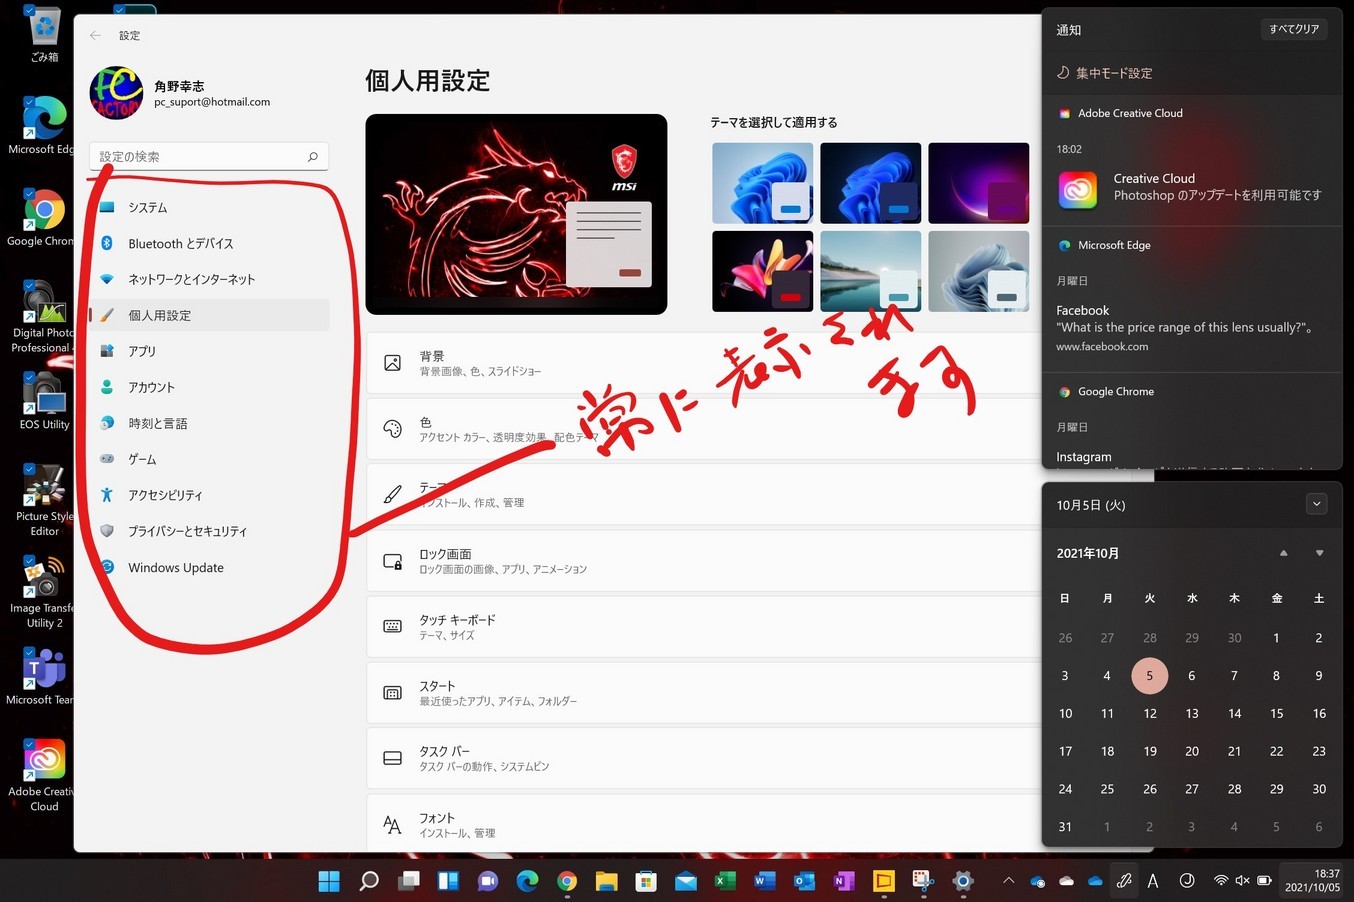The image size is (1354, 902).
Task: Open the Mail app in the taskbar
Action: (x=686, y=881)
